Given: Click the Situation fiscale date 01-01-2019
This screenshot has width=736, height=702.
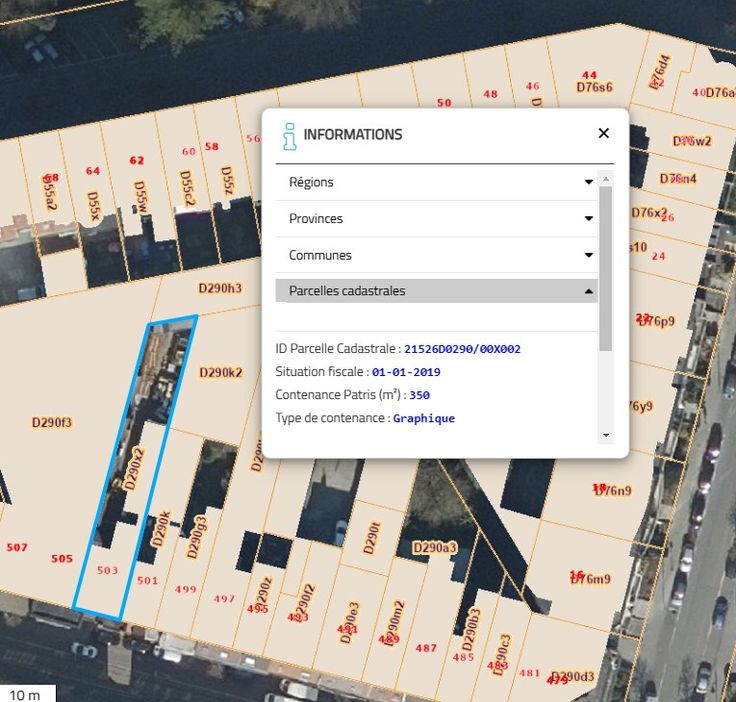Looking at the screenshot, I should [x=406, y=372].
